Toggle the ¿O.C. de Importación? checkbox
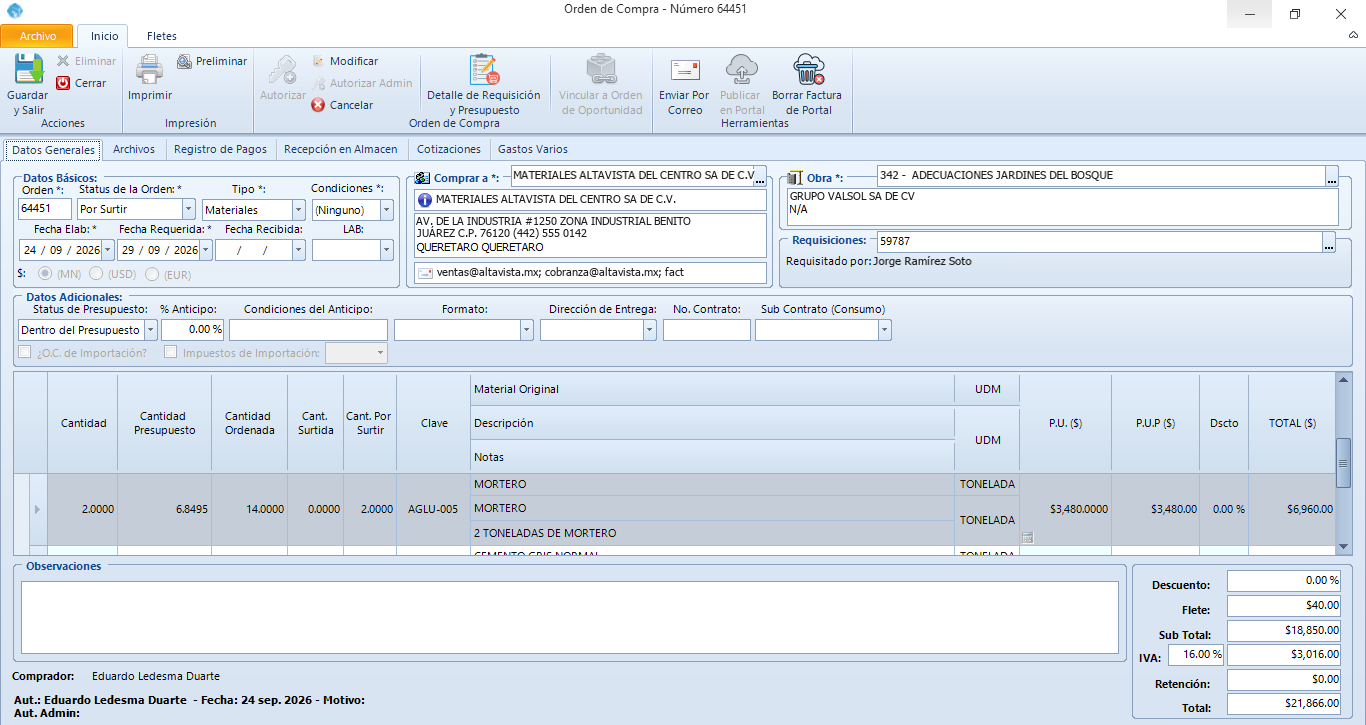This screenshot has height=725, width=1366. 25,352
